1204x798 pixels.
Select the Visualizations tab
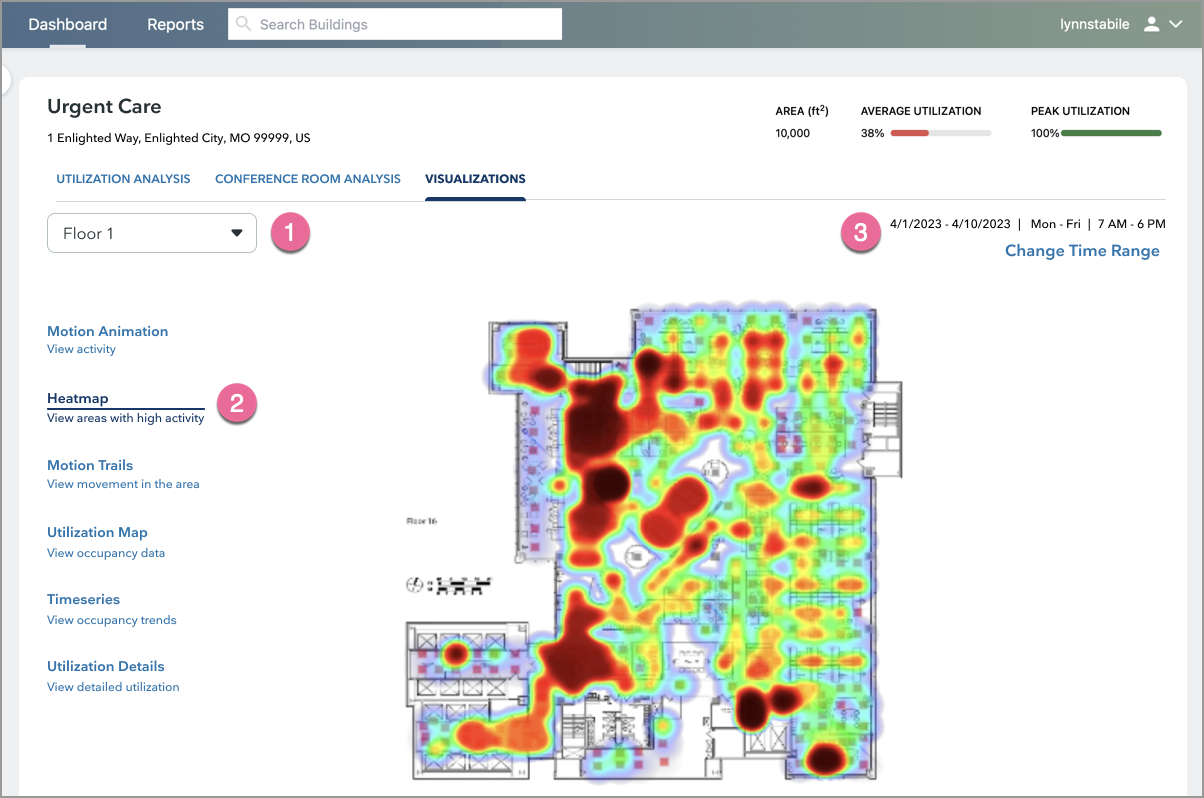tap(475, 179)
